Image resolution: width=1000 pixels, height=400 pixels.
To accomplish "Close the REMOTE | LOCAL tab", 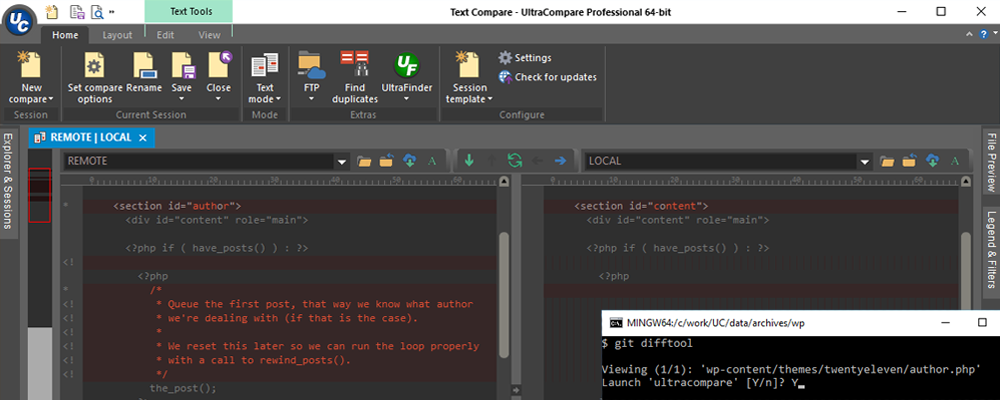I will [x=143, y=138].
